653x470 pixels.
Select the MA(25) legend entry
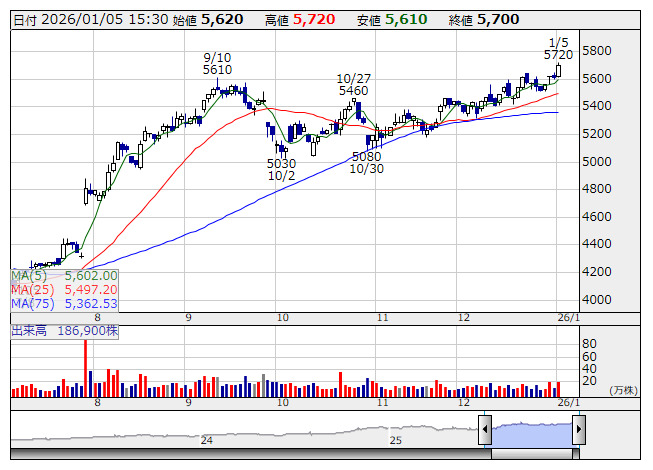64,290
